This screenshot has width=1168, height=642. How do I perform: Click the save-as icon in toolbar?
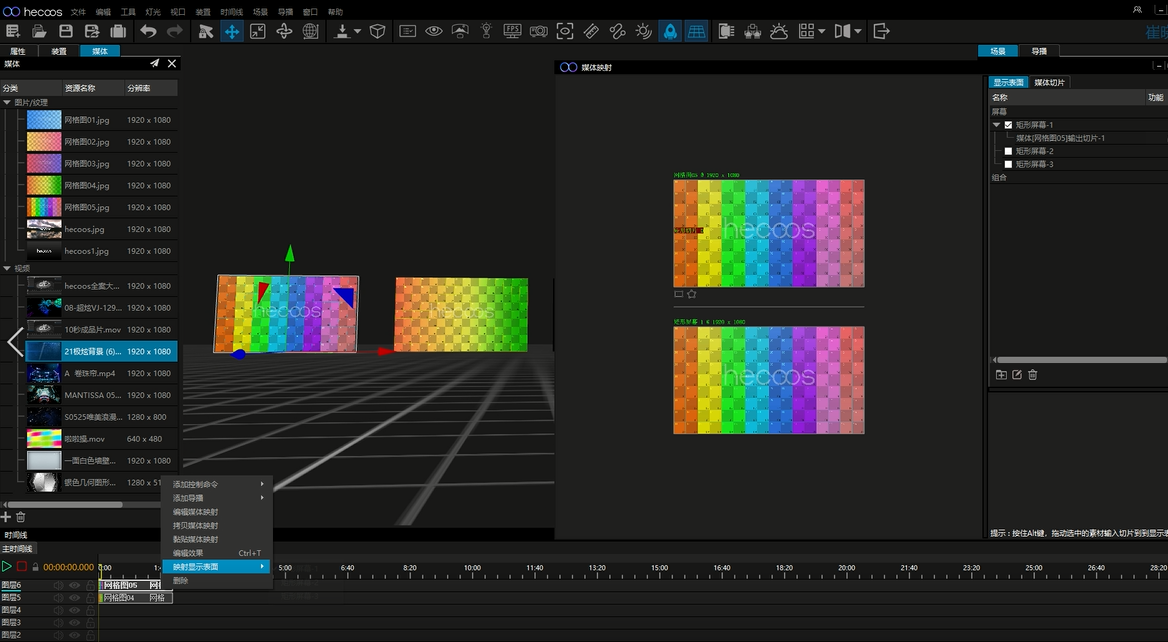click(92, 31)
